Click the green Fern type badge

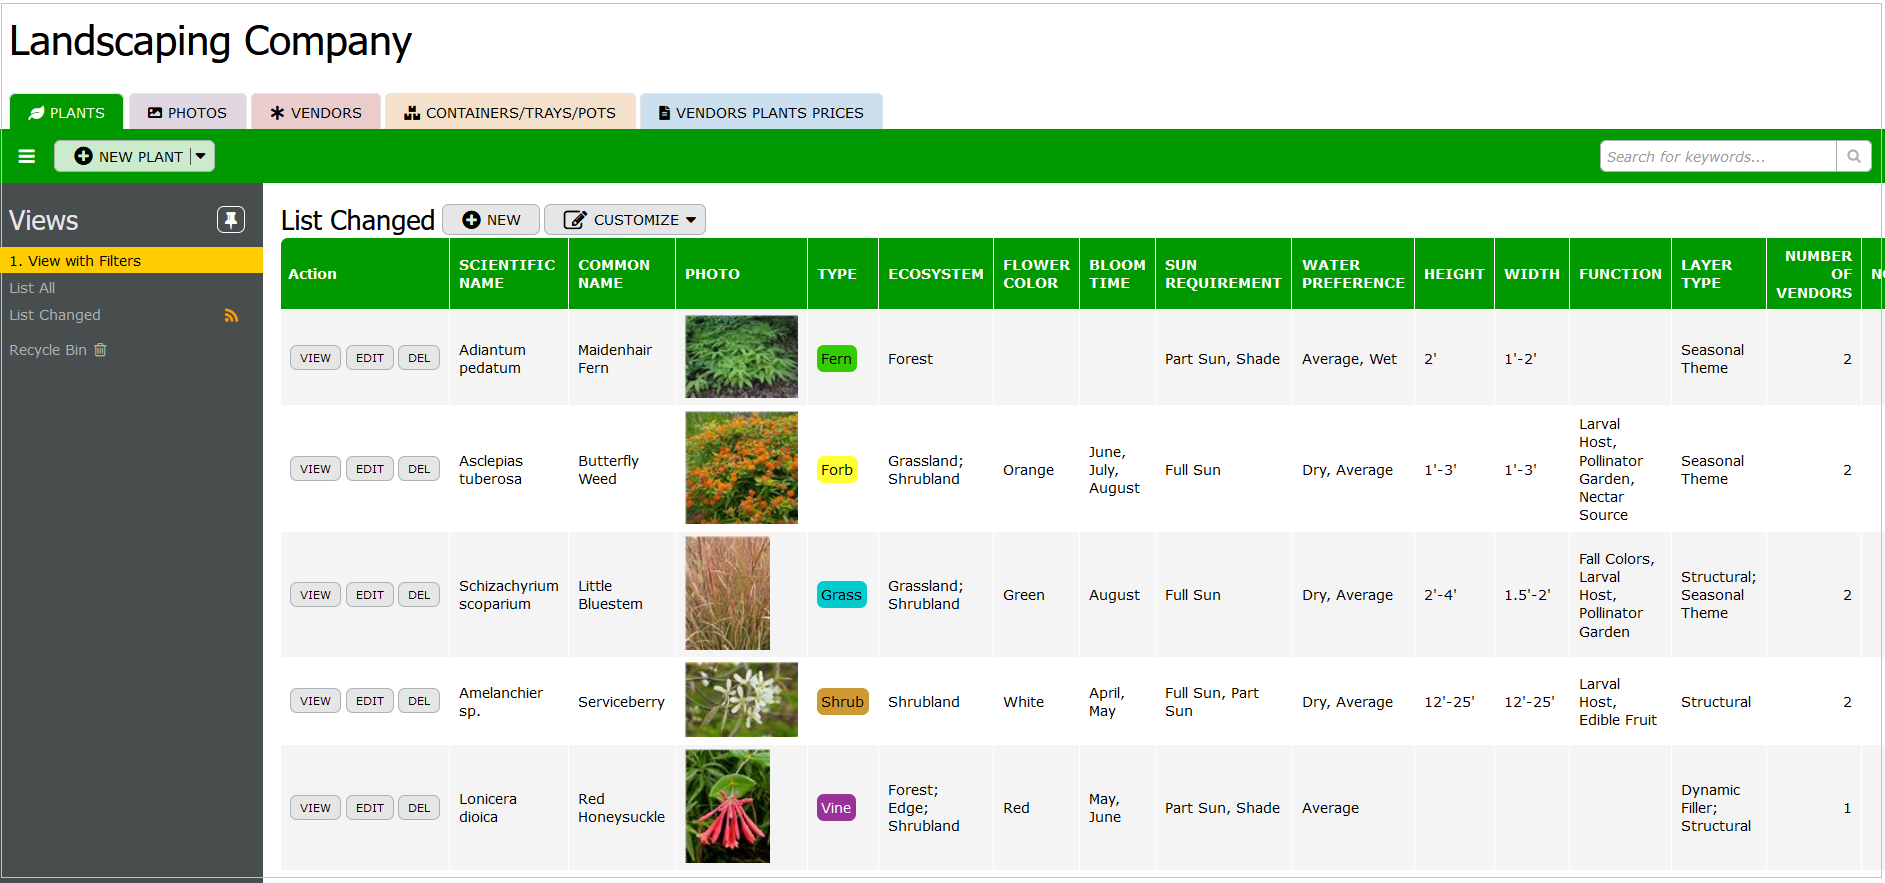(836, 359)
